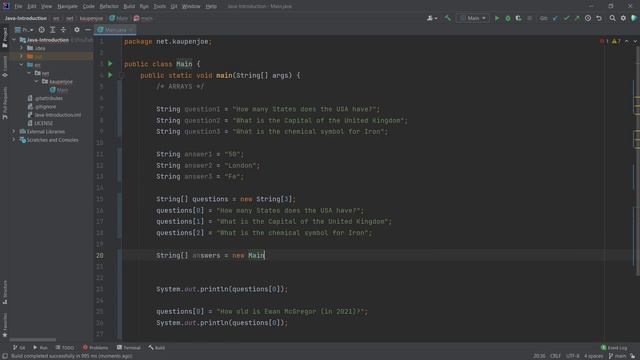Open Search Everywhere magnifier icon
This screenshot has height=360, width=640.
click(612, 18)
